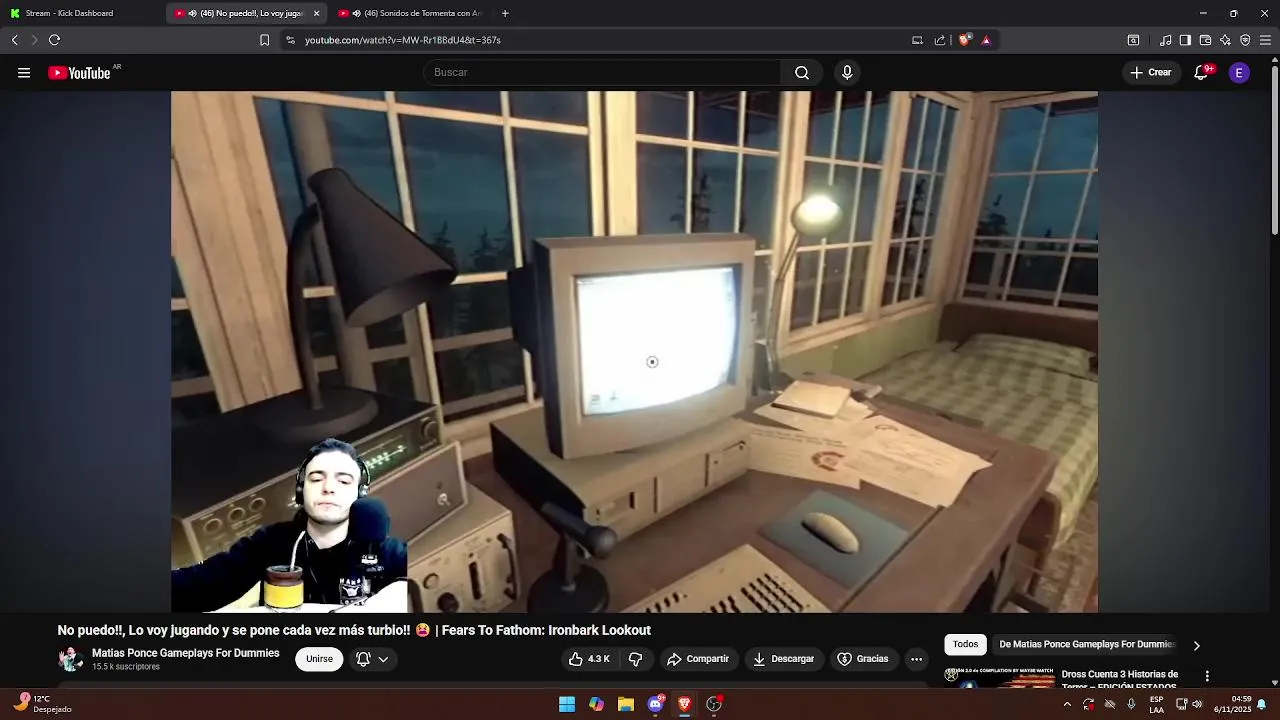Open Brave Shields lion icon

[964, 40]
